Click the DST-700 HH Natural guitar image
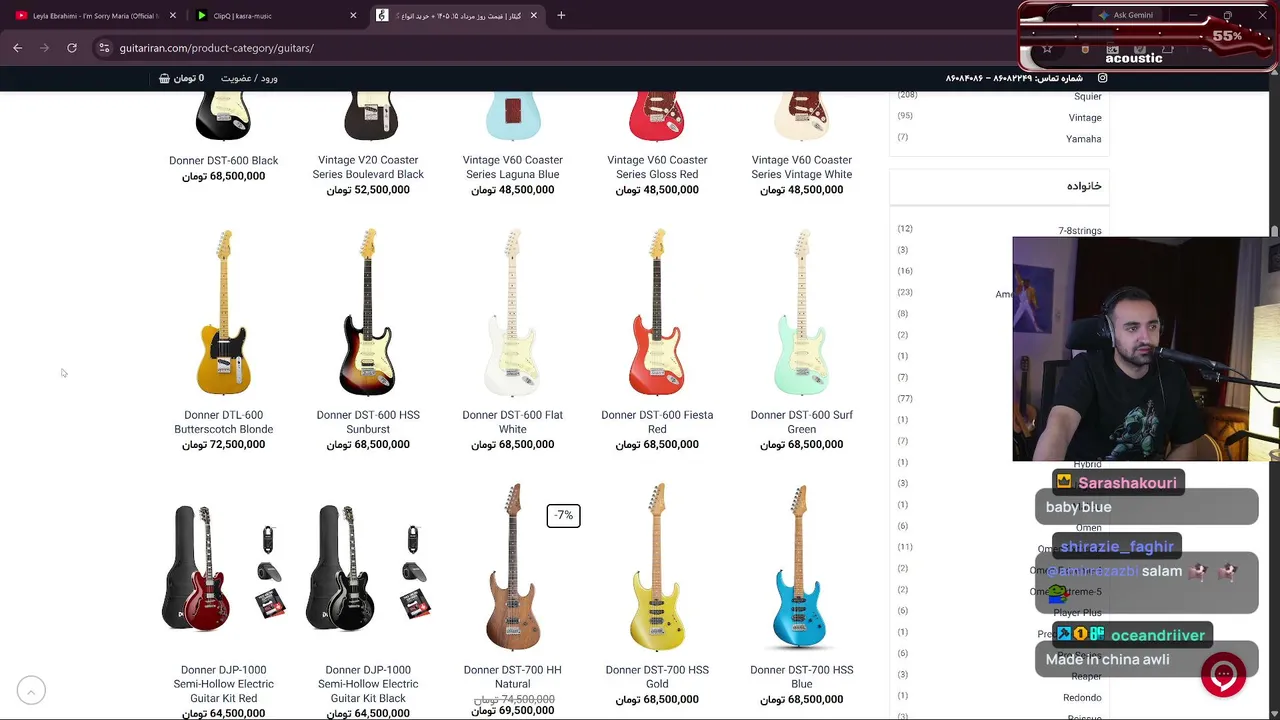 (x=513, y=567)
